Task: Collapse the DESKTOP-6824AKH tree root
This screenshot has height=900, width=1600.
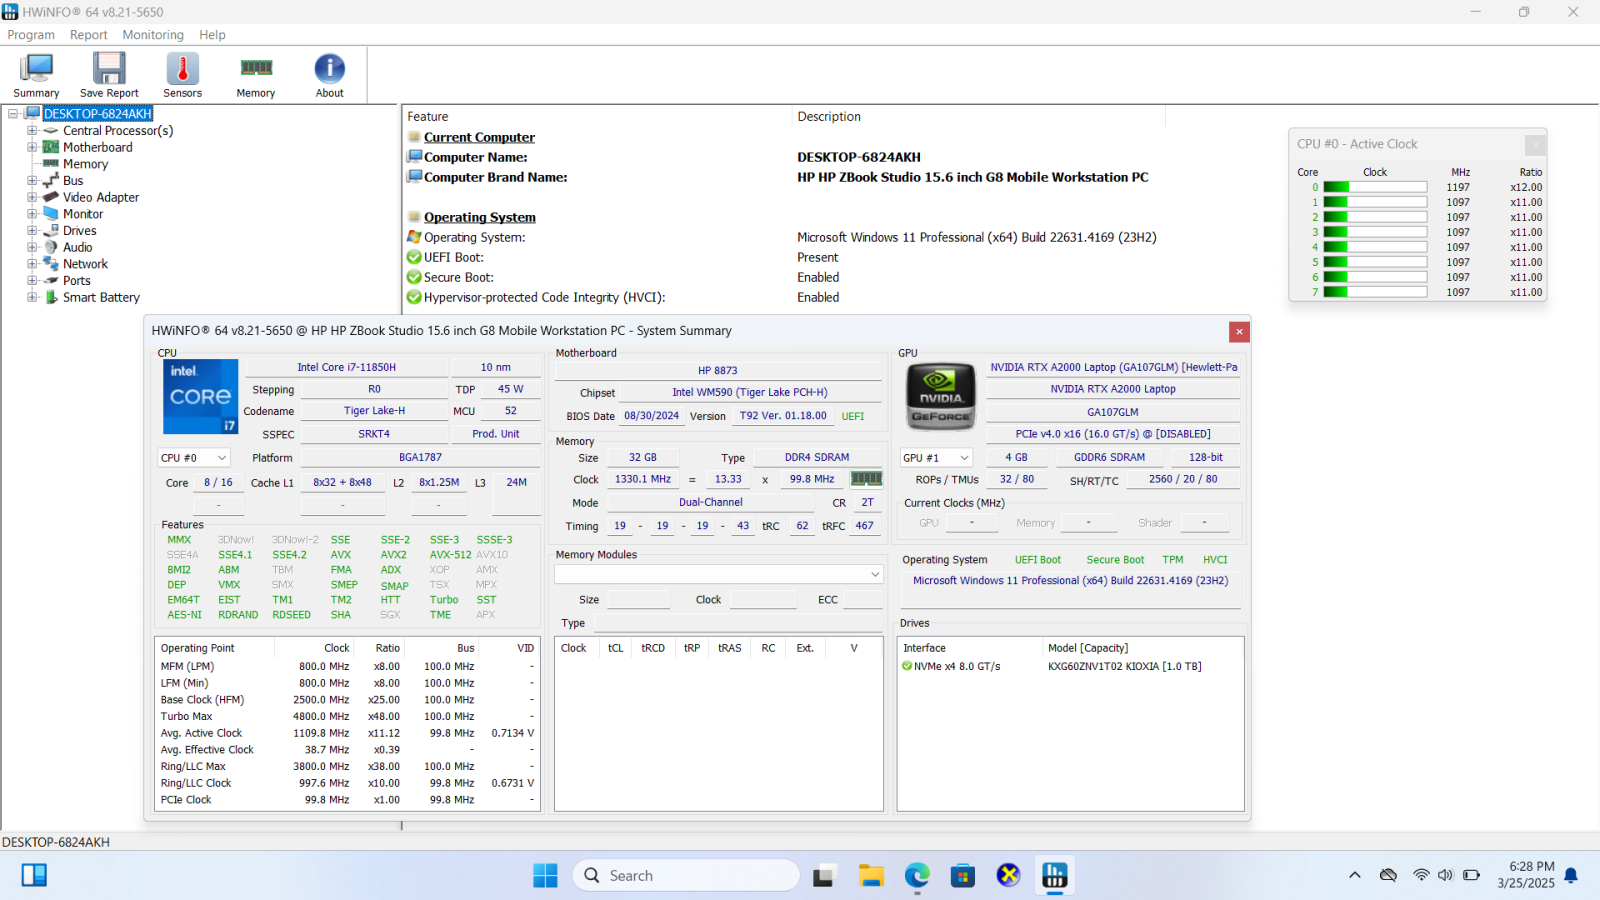Action: pyautogui.click(x=13, y=114)
